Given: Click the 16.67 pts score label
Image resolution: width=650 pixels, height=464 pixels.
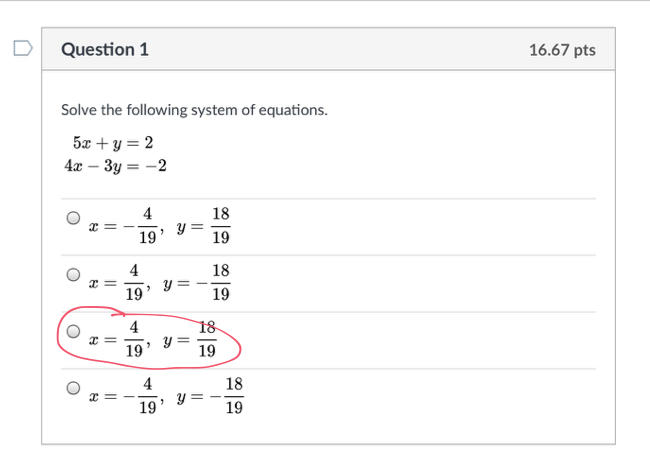Looking at the screenshot, I should (x=561, y=50).
